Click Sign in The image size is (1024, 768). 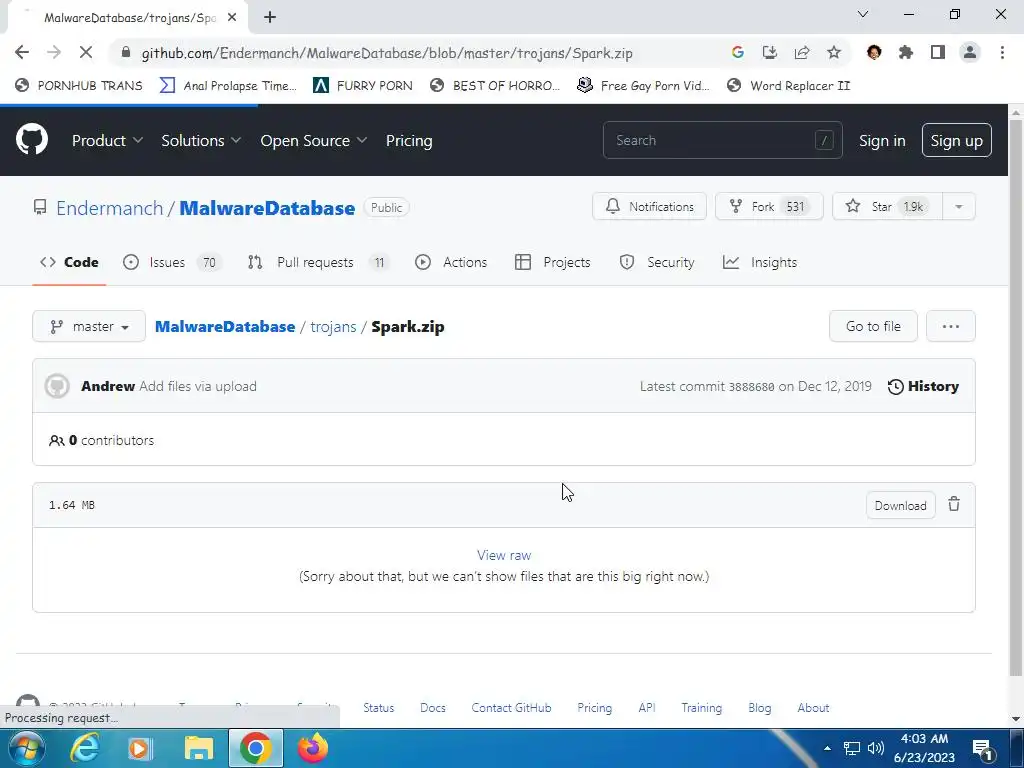coord(882,140)
